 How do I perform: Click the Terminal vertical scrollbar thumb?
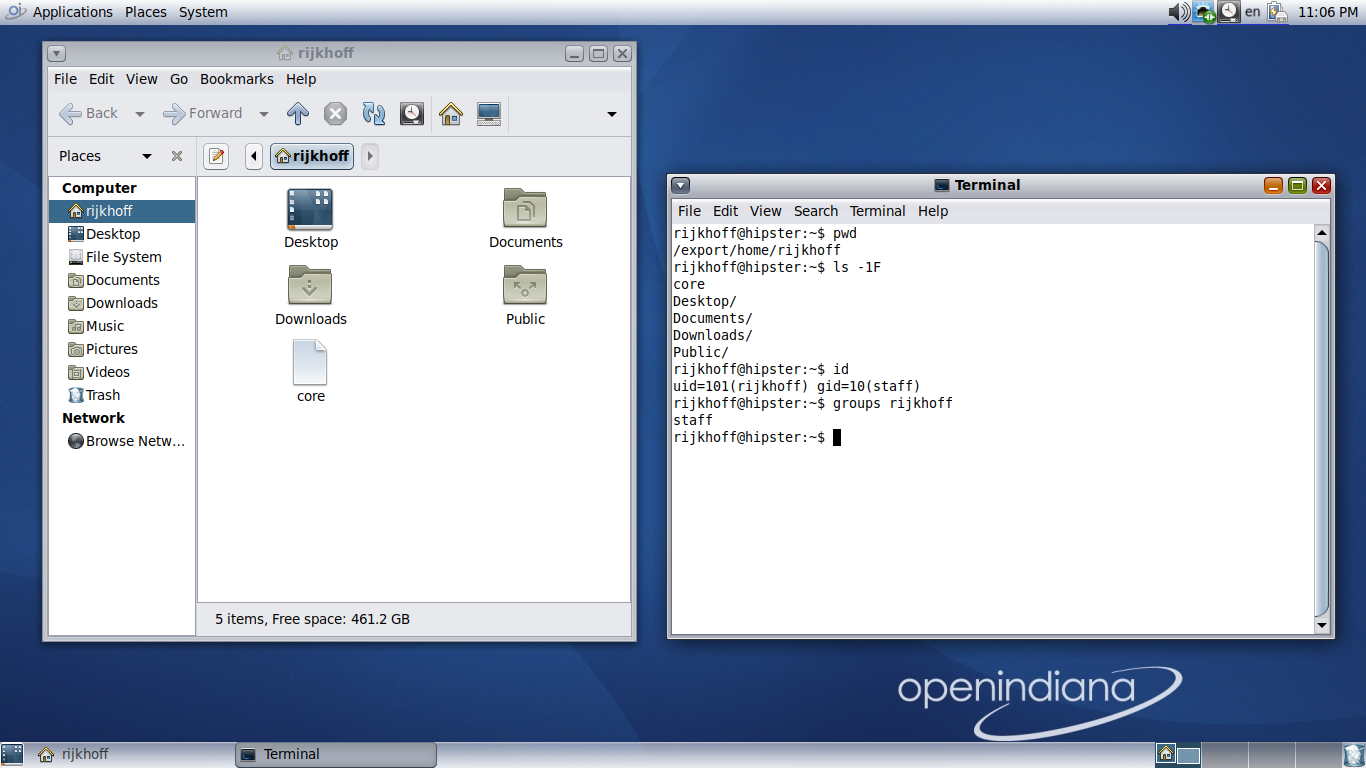pyautogui.click(x=1322, y=429)
